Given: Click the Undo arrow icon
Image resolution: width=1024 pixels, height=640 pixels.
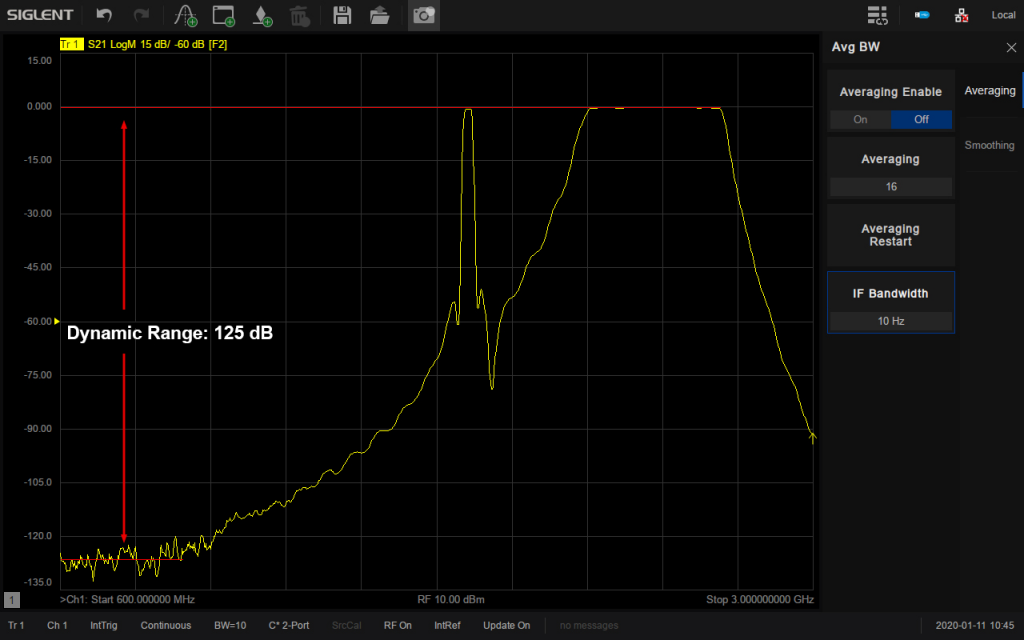Looking at the screenshot, I should click(x=104, y=15).
